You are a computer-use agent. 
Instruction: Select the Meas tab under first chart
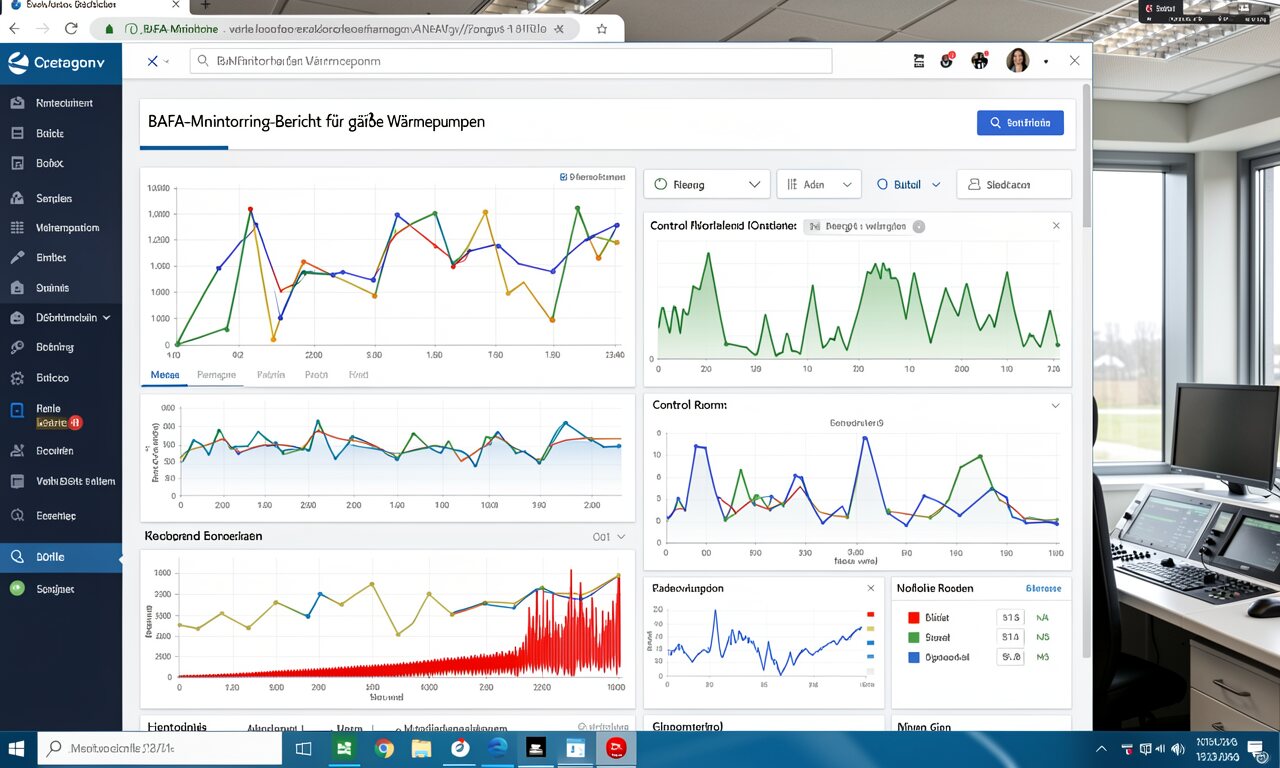pos(164,375)
